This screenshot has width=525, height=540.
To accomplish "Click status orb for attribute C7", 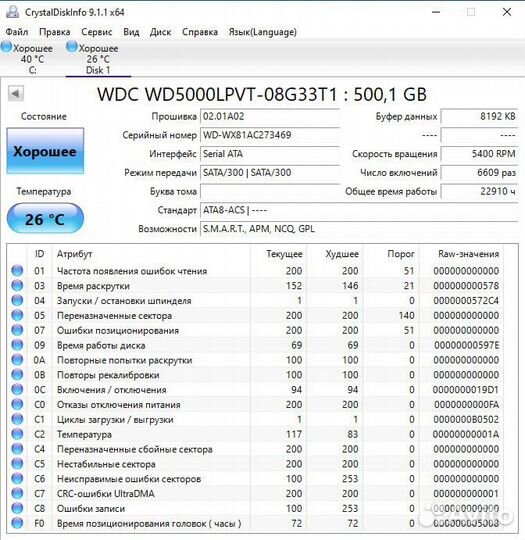I will (x=17, y=493).
